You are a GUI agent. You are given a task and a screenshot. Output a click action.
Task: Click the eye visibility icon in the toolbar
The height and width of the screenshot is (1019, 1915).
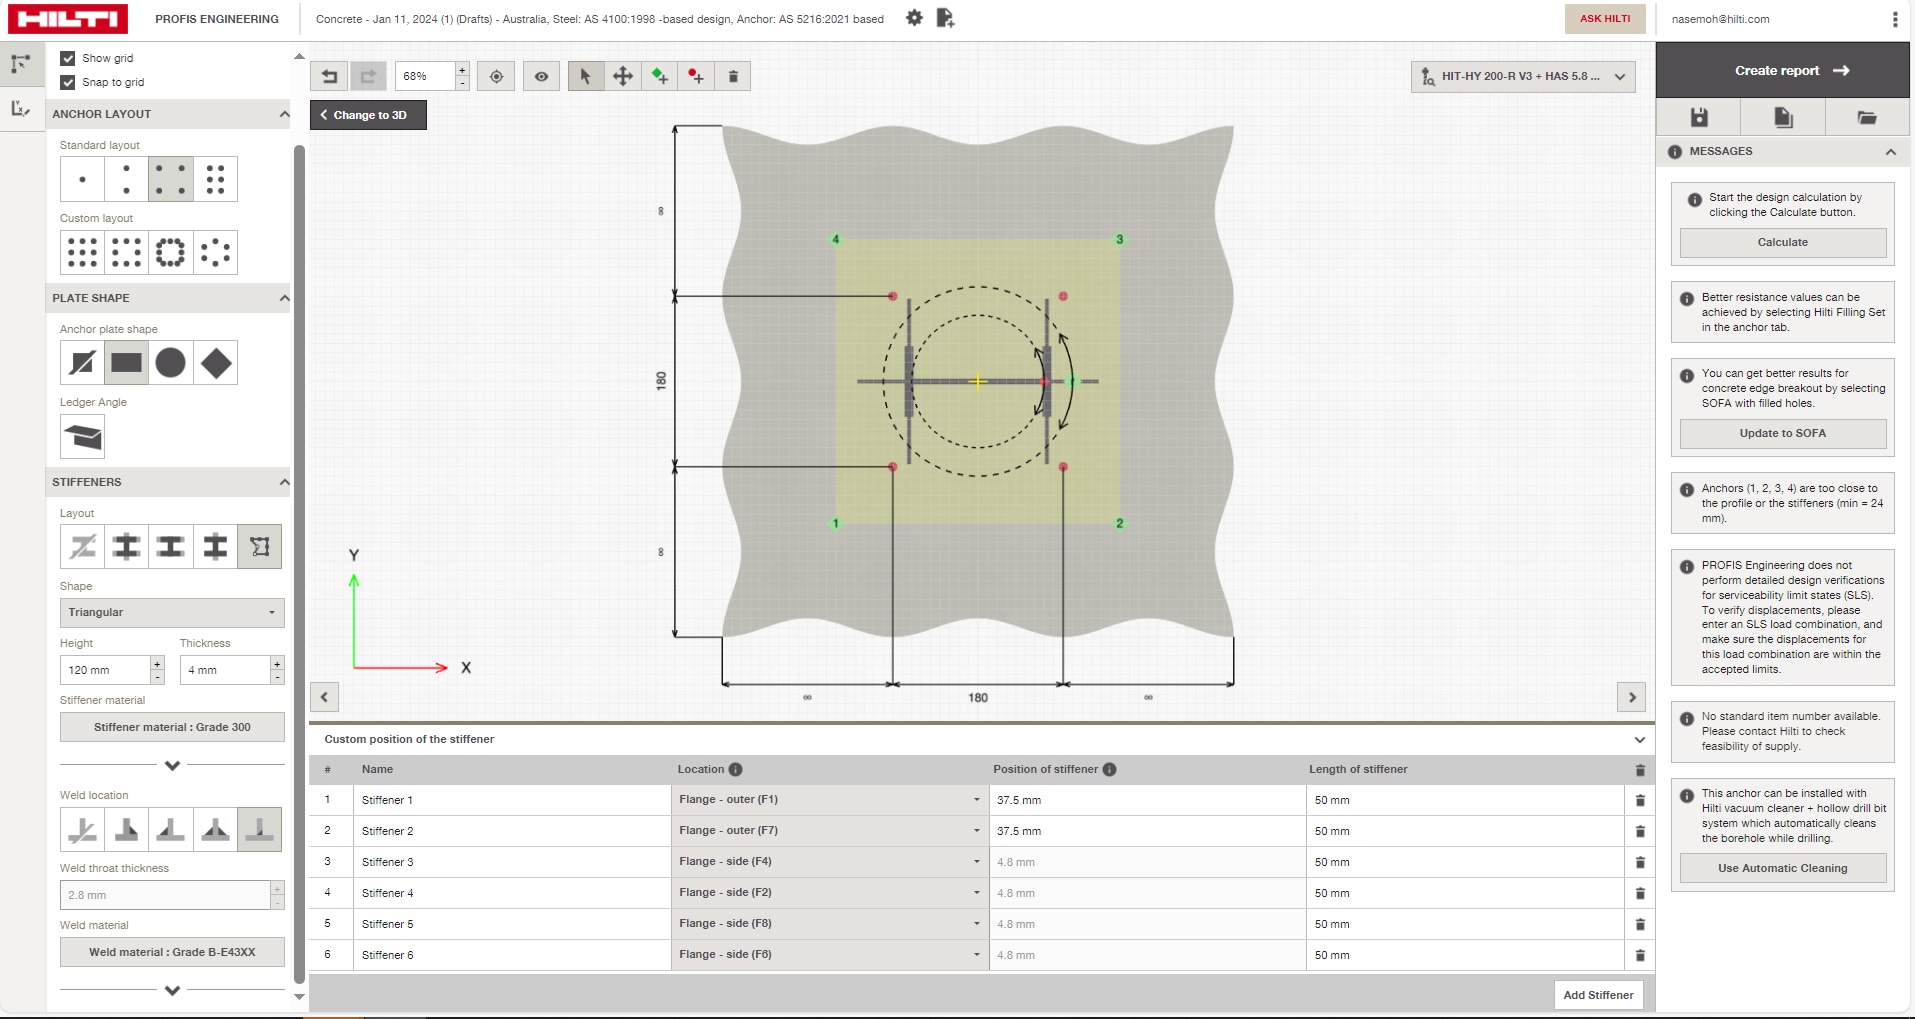click(x=541, y=76)
